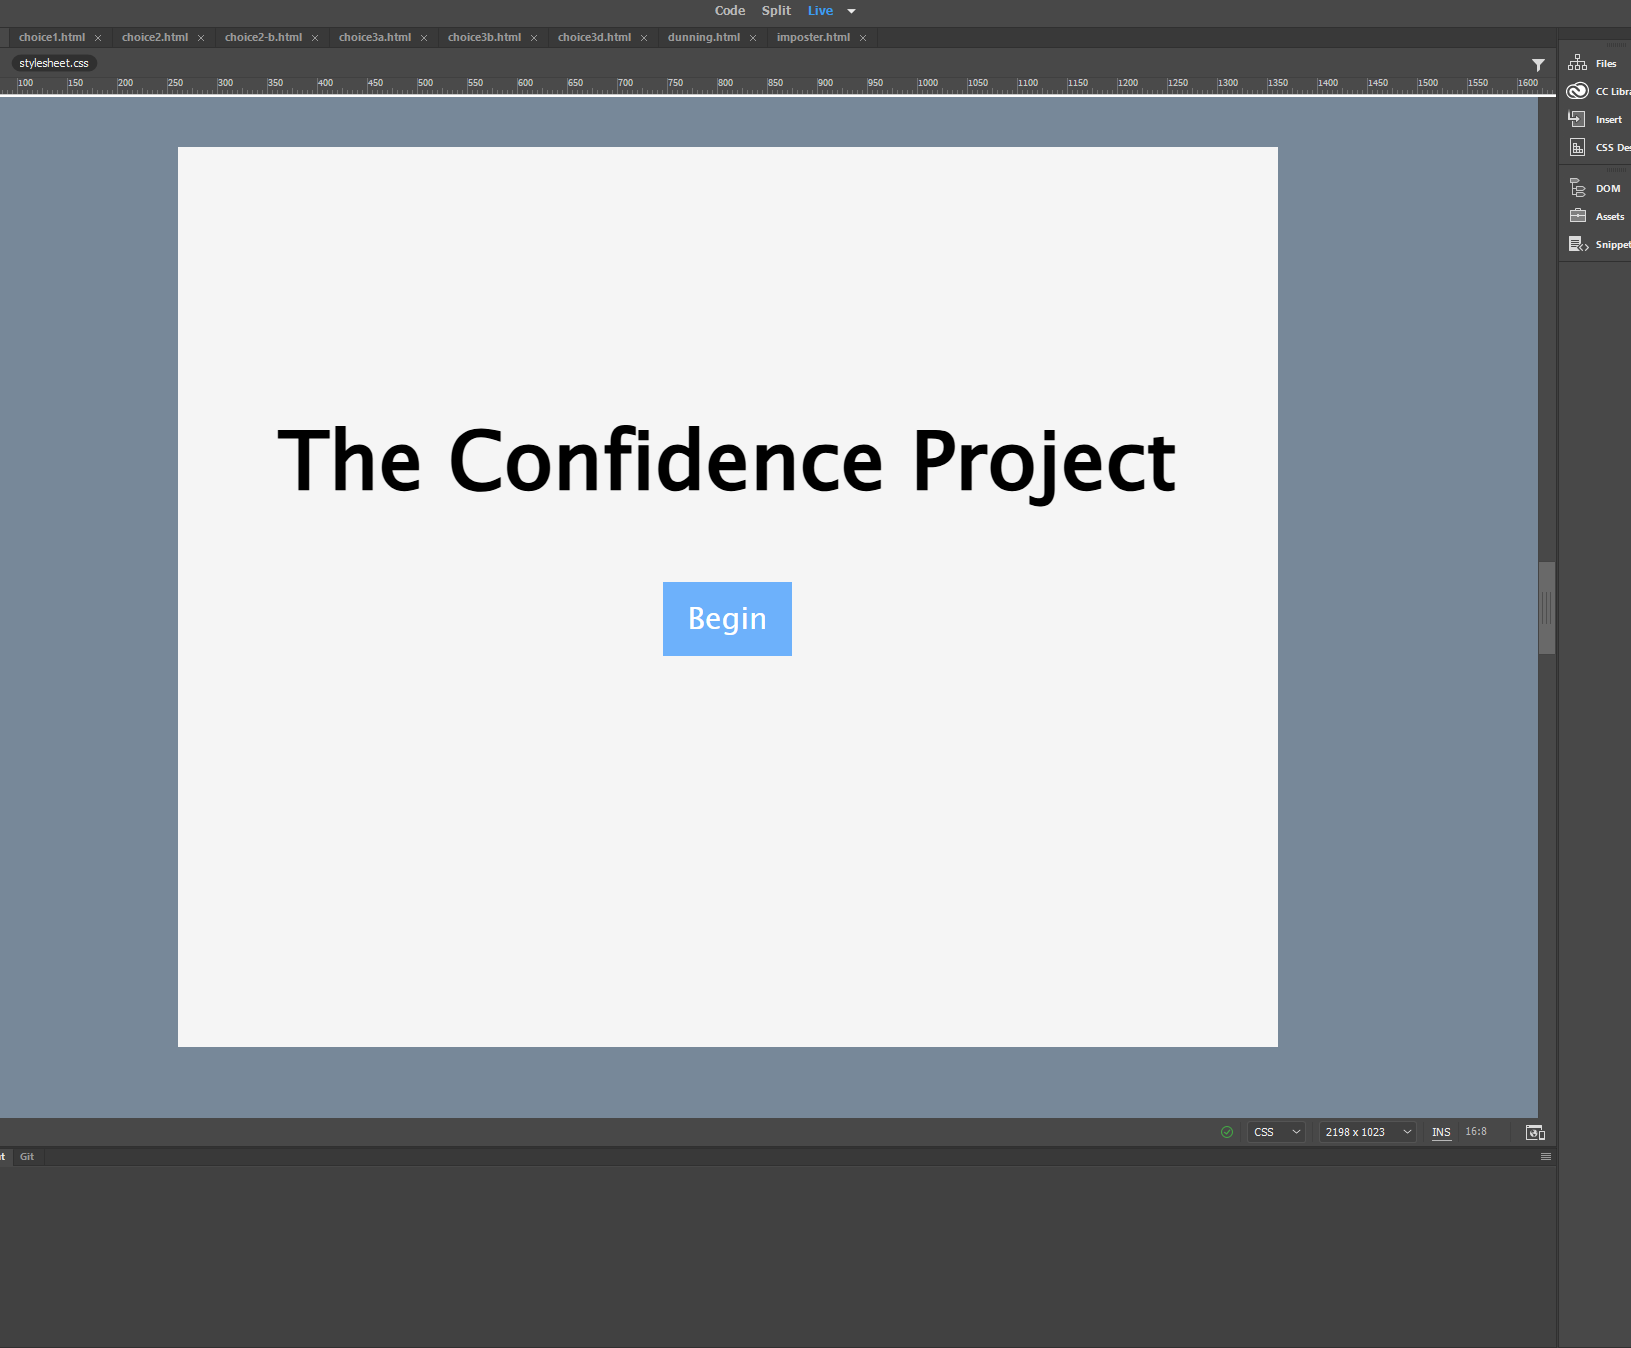This screenshot has height=1348, width=1631.
Task: Switch to the choice1.html tab
Action: coord(52,37)
